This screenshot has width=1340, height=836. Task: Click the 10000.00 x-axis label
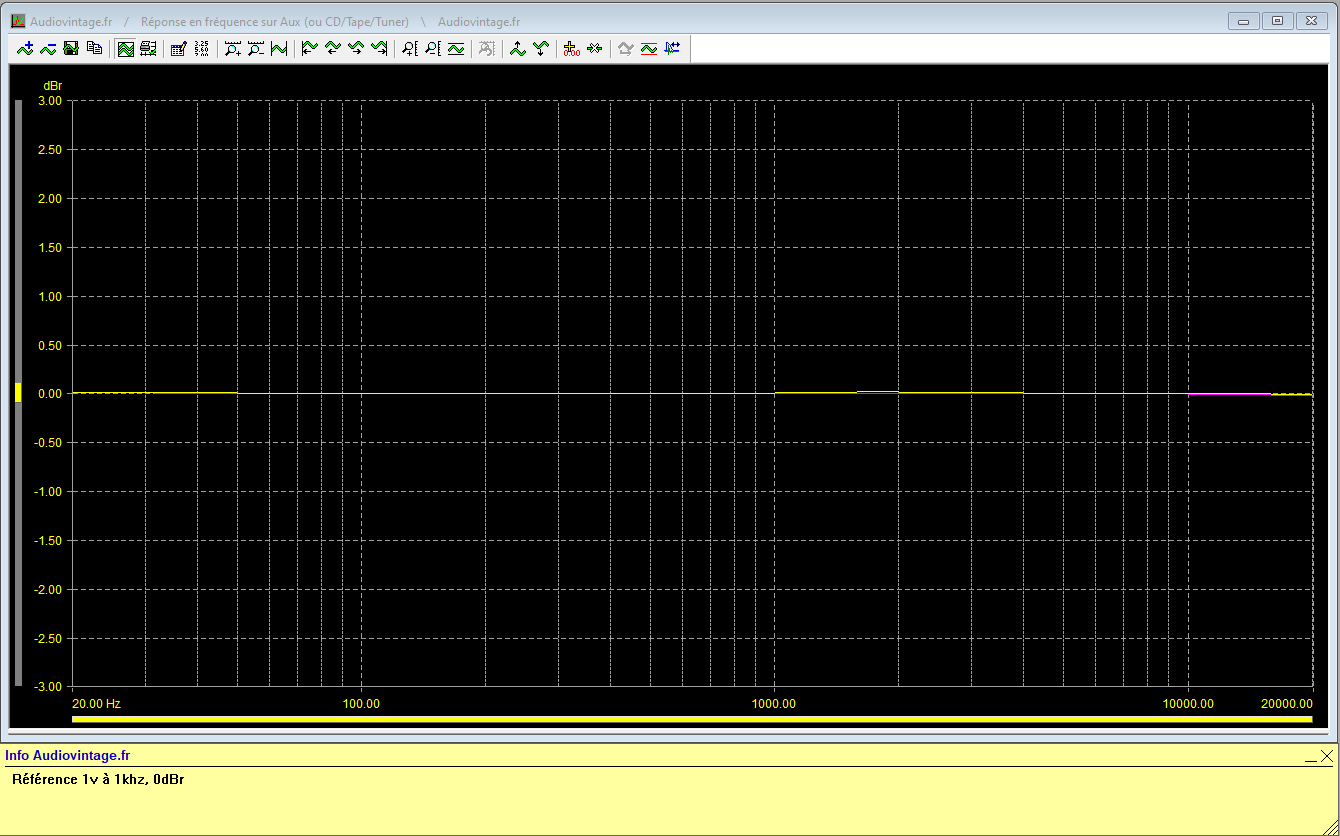pyautogui.click(x=1188, y=703)
